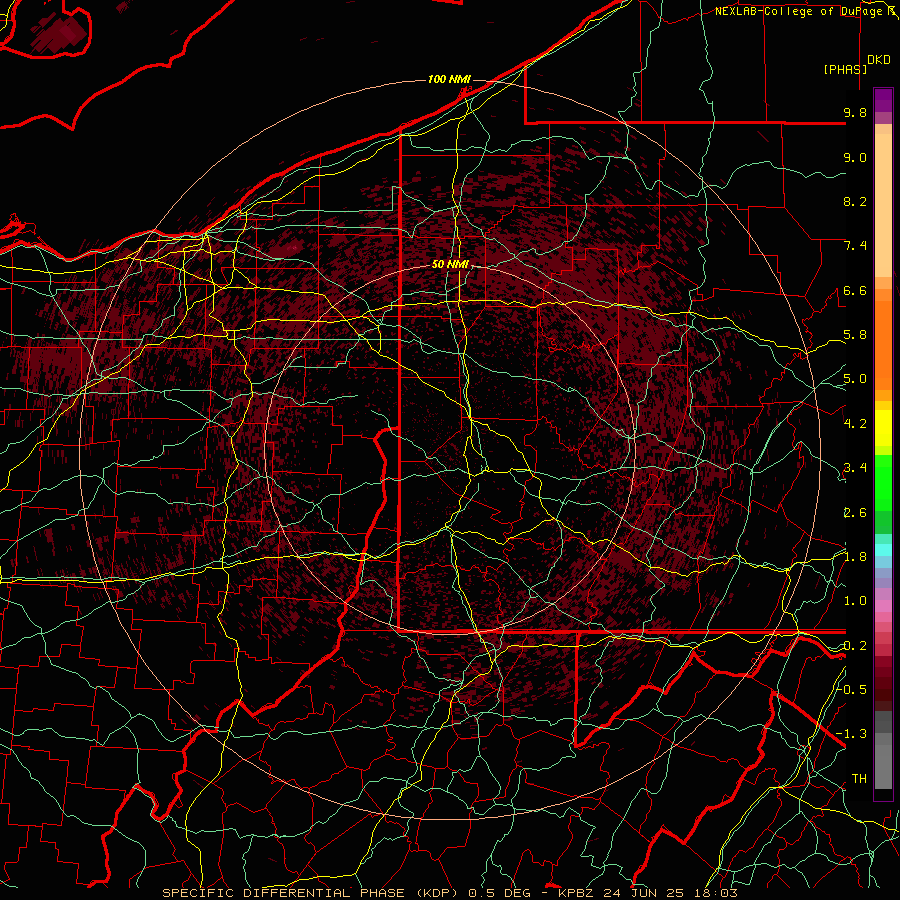Click the 5.0 scale value
The image size is (900, 900).
[x=855, y=379]
